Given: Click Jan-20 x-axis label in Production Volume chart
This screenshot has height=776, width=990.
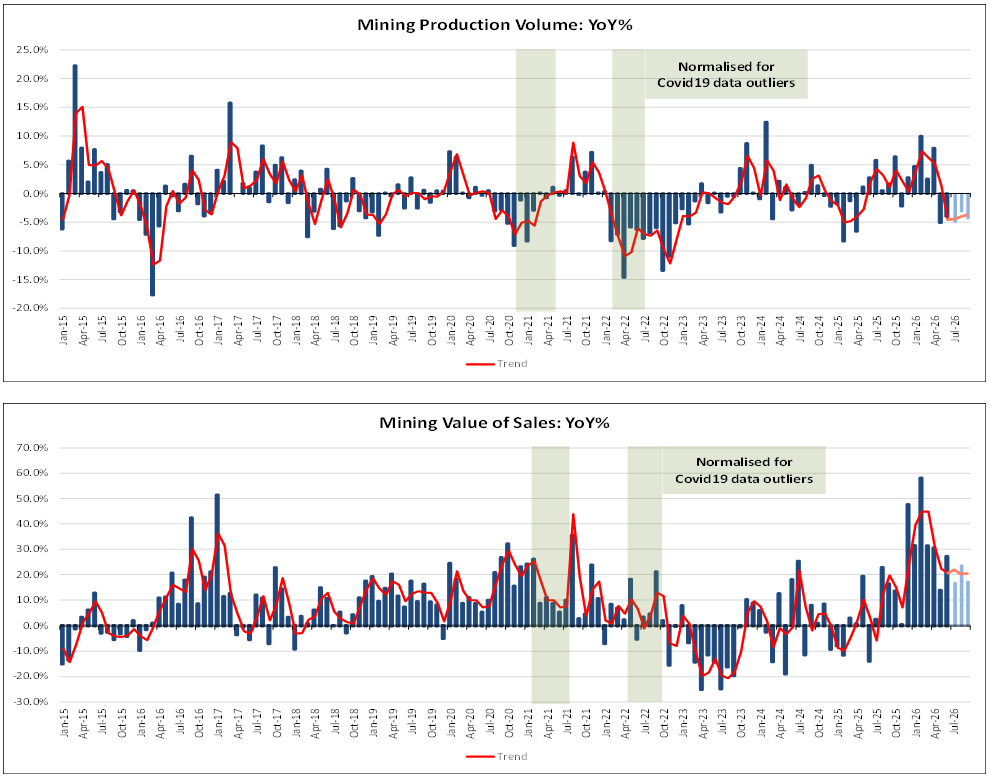Looking at the screenshot, I should point(451,330).
